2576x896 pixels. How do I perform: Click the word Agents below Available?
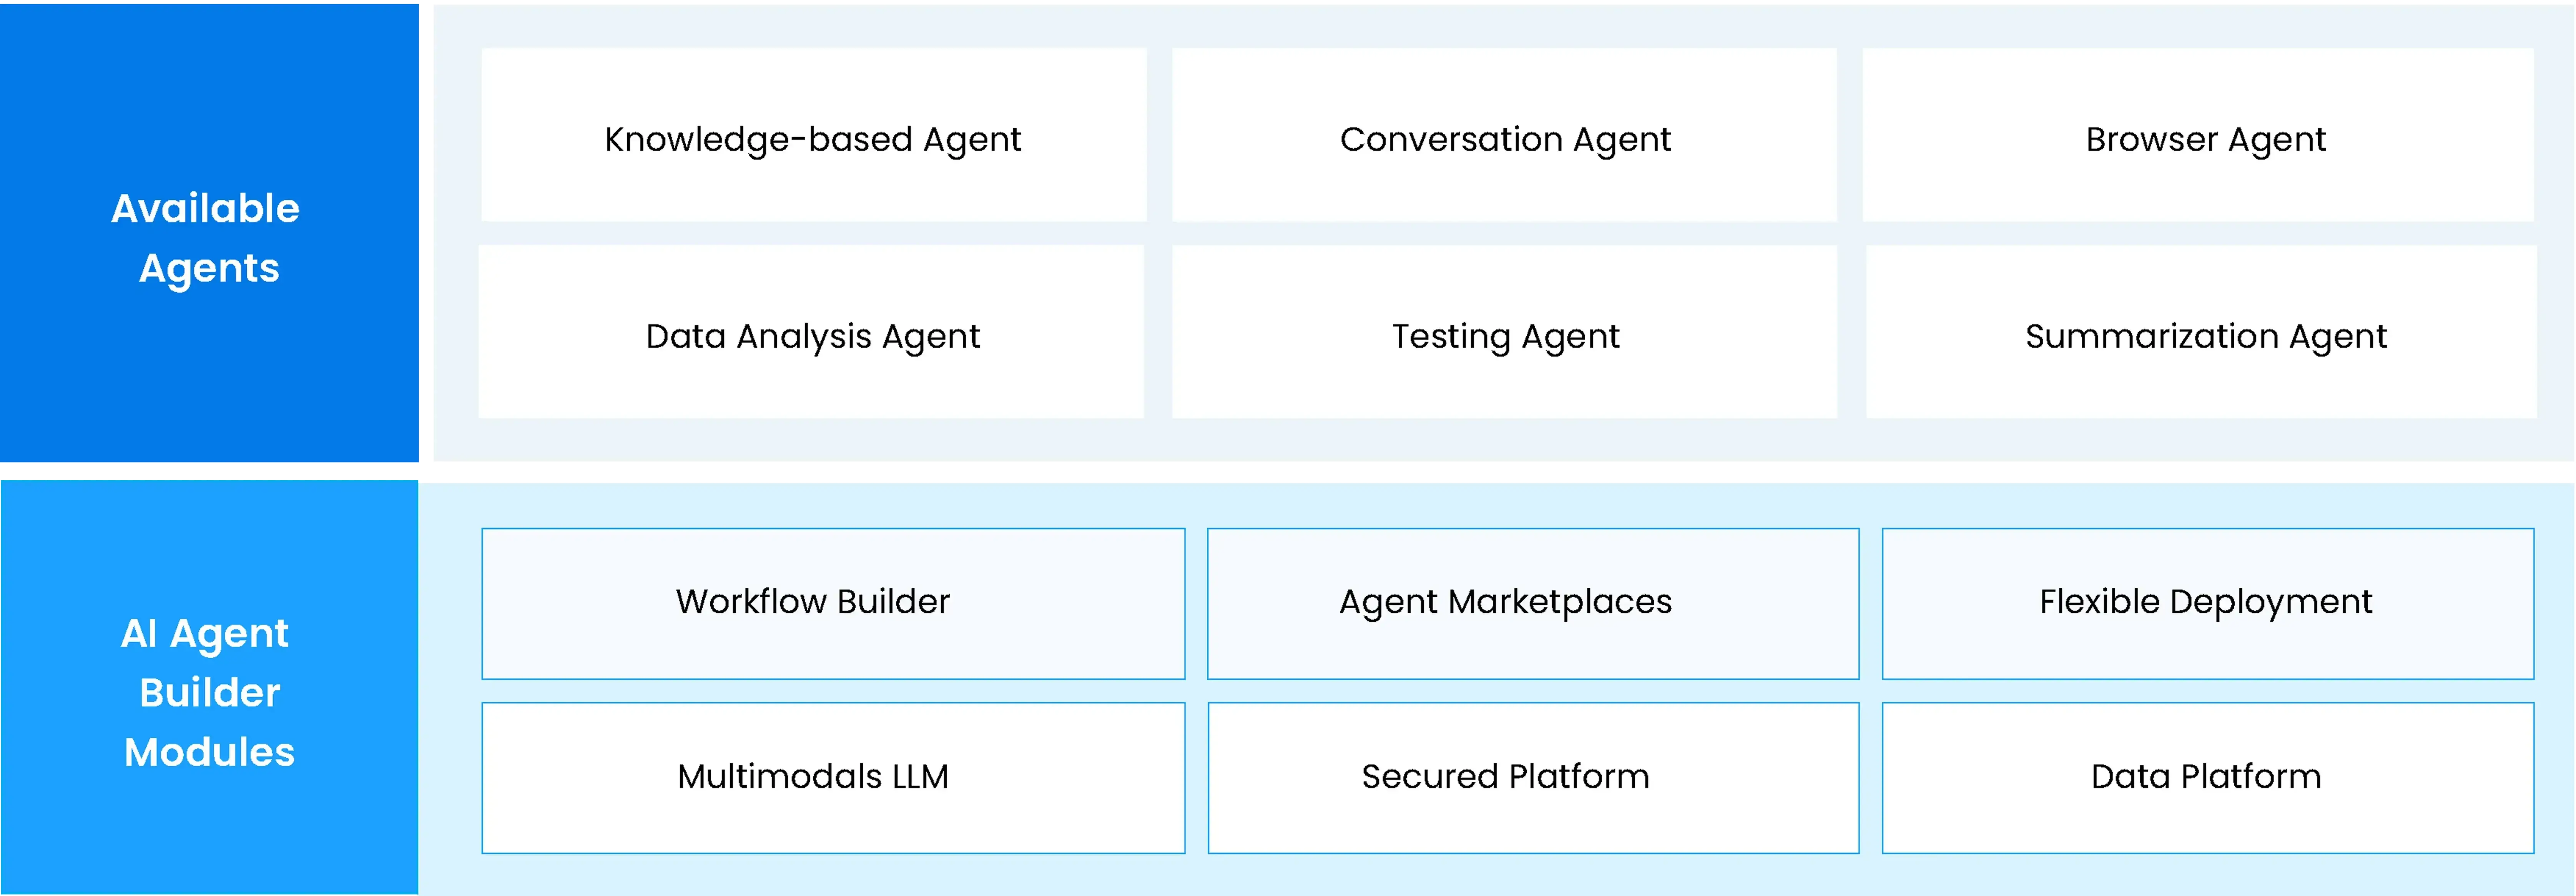tap(209, 268)
